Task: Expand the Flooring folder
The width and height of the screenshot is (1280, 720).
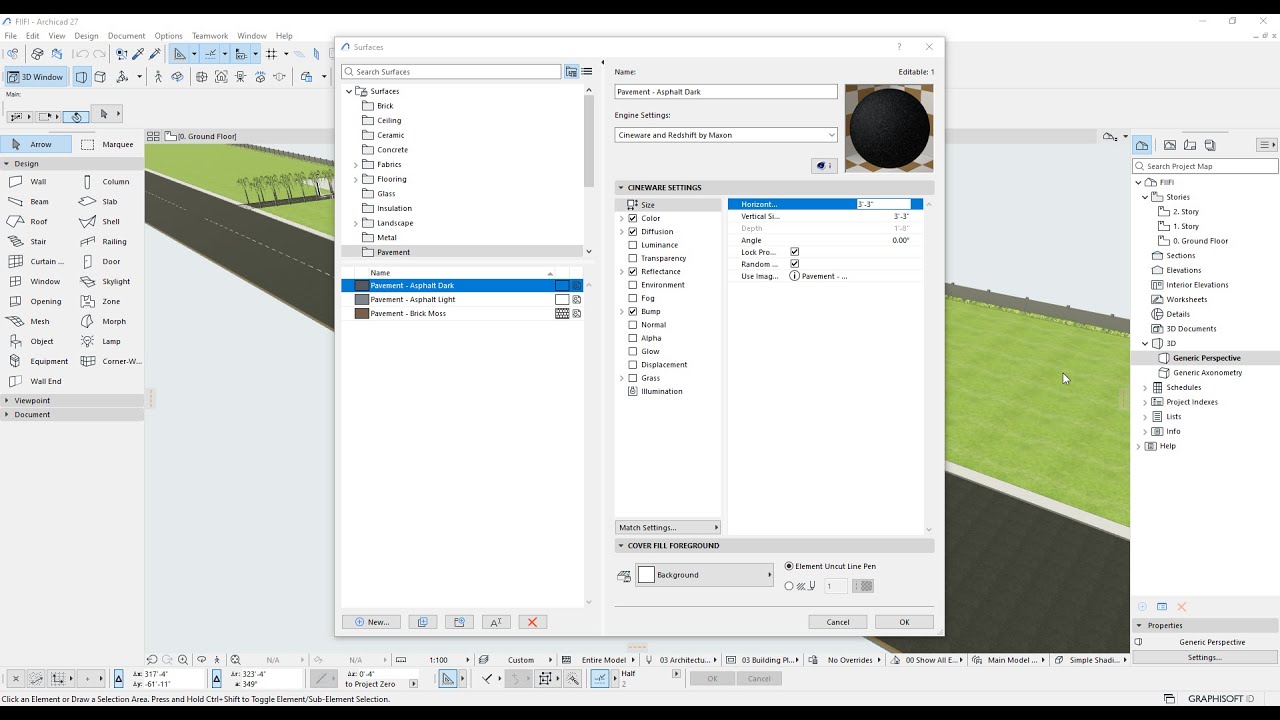Action: pyautogui.click(x=355, y=179)
